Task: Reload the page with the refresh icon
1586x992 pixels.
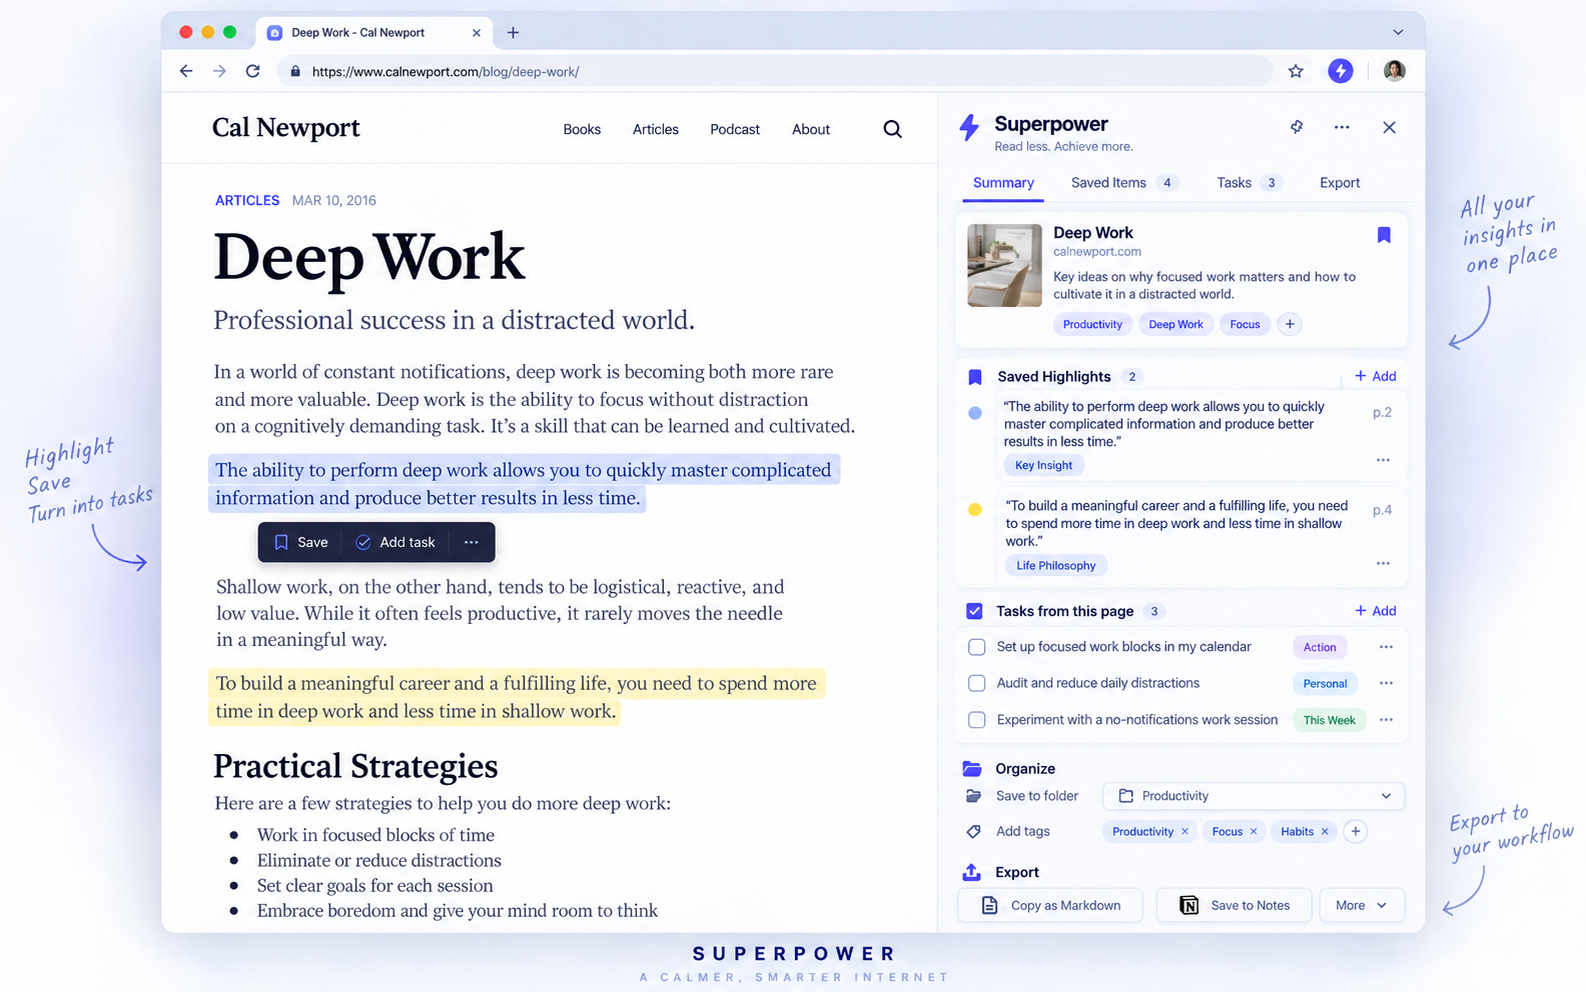Action: (253, 71)
